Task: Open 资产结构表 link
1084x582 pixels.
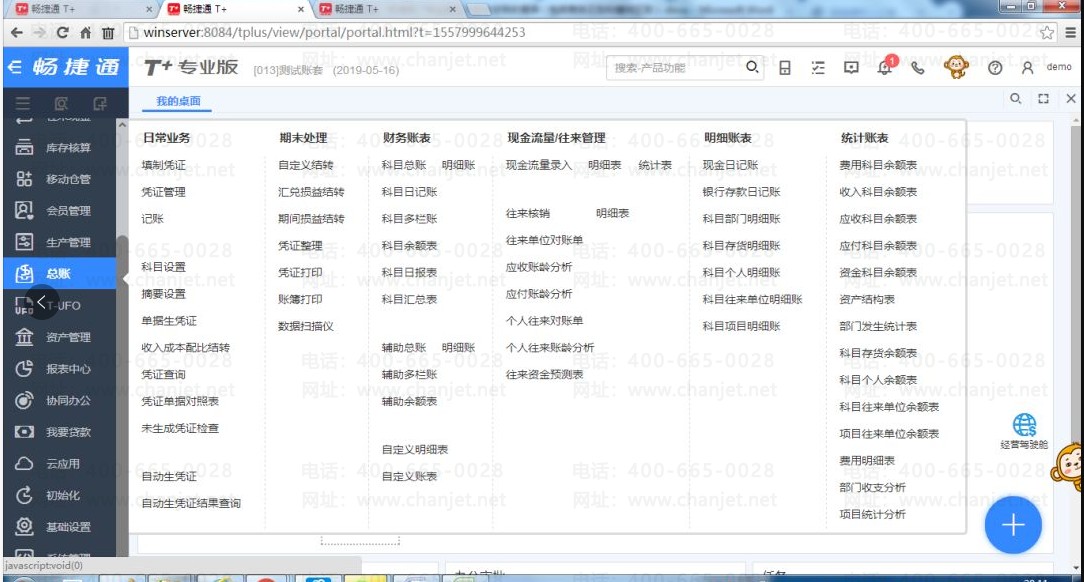Action: 867,300
